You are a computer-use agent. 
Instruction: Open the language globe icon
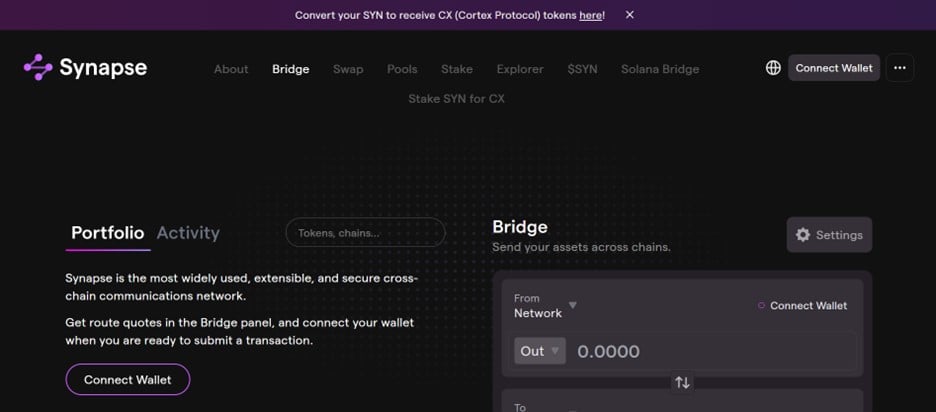pyautogui.click(x=773, y=68)
